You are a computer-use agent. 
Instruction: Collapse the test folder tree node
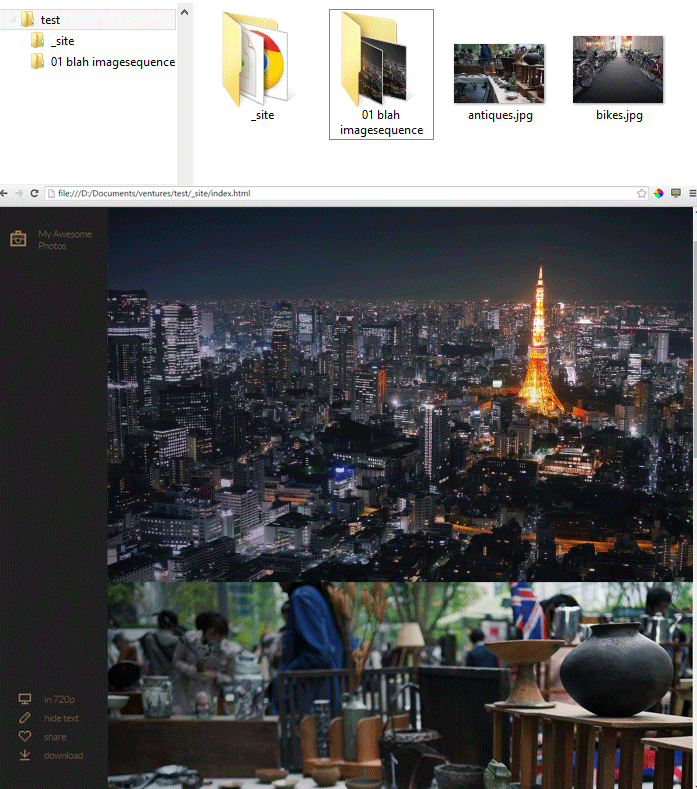[12, 20]
